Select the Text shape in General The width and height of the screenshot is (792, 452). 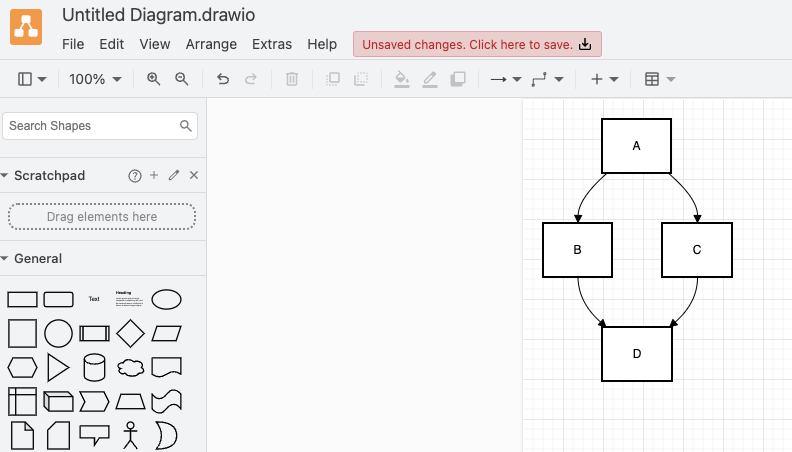94,299
